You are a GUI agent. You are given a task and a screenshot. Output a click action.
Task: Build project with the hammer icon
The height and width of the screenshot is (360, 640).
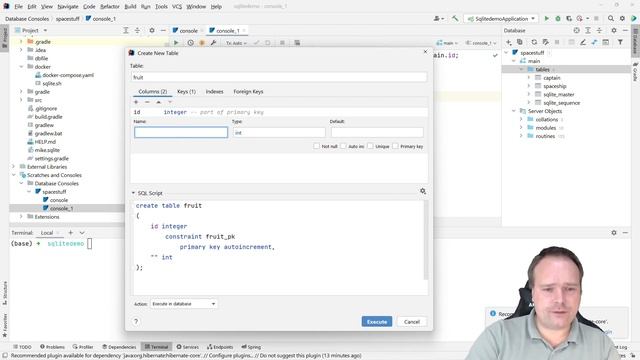[x=455, y=18]
